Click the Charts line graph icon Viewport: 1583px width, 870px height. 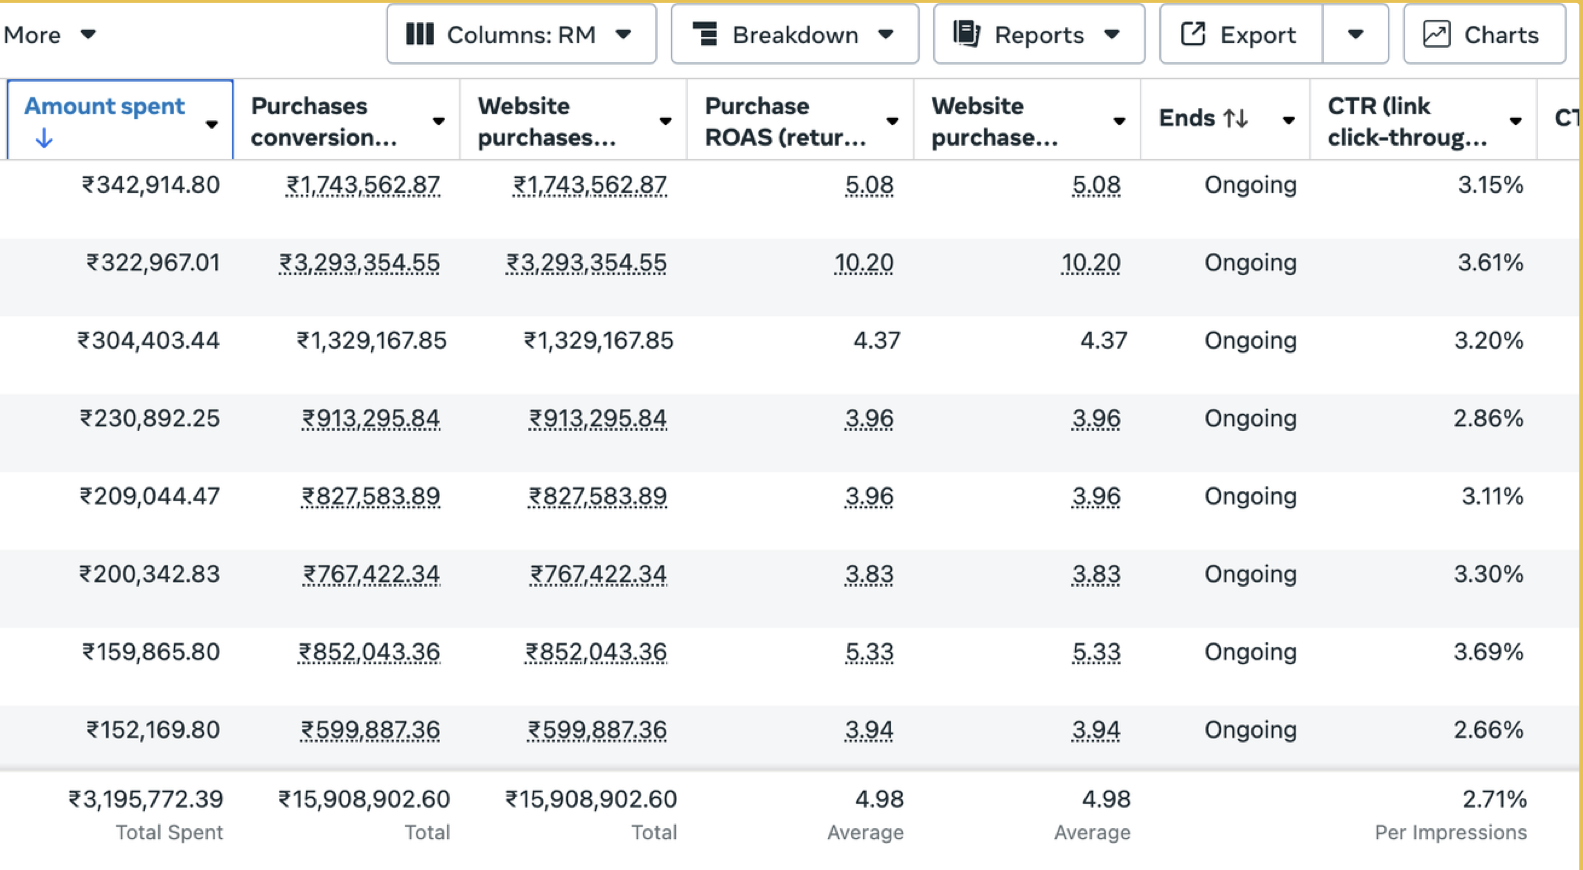1437,34
